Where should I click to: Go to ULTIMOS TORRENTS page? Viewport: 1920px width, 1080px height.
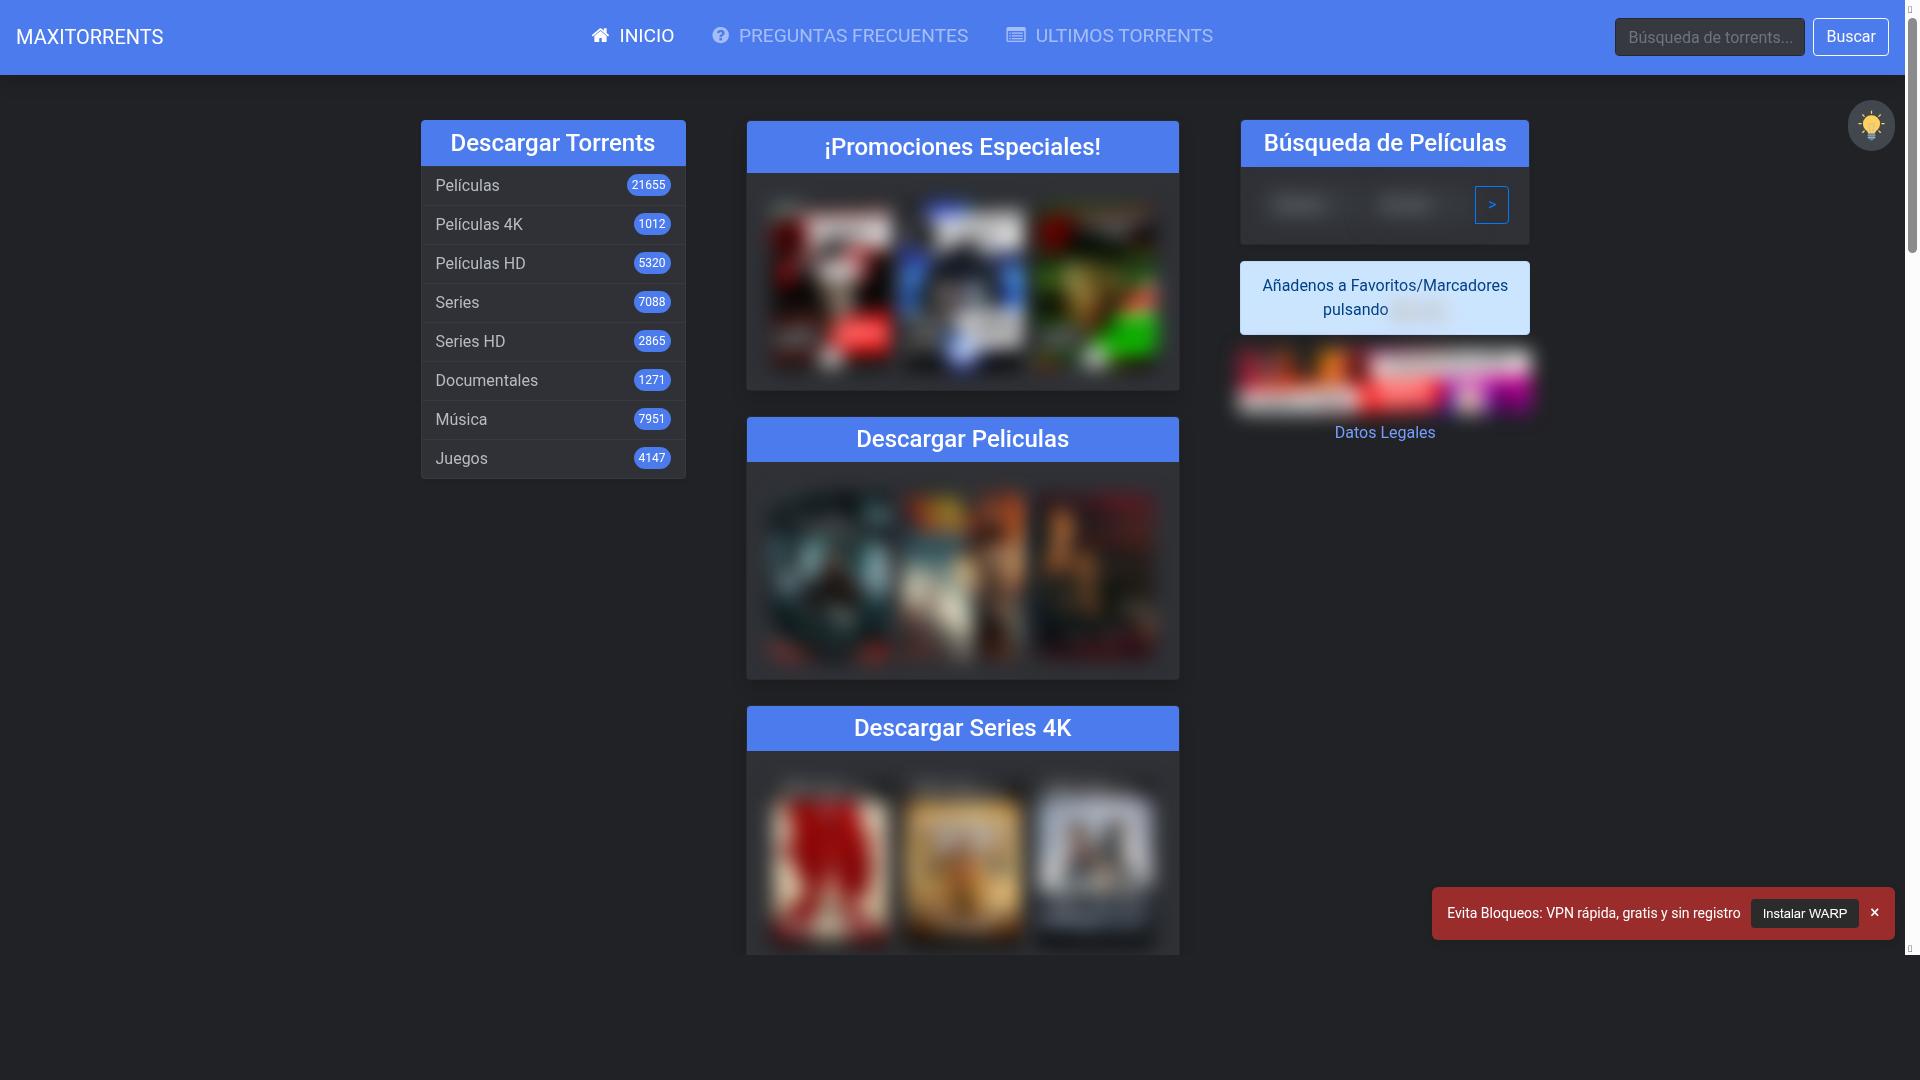click(1123, 36)
